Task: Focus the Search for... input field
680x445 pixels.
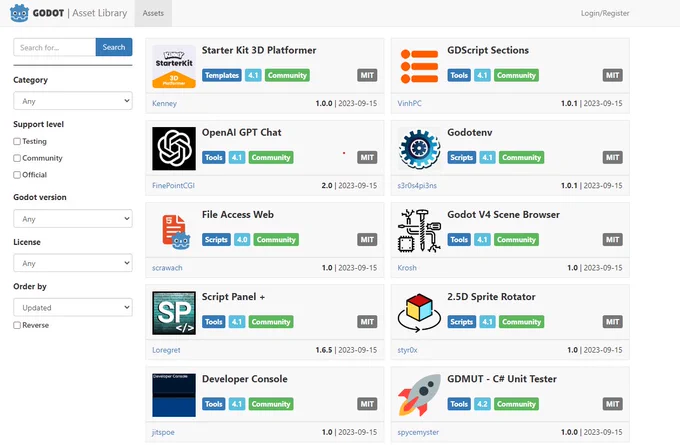Action: coord(55,47)
